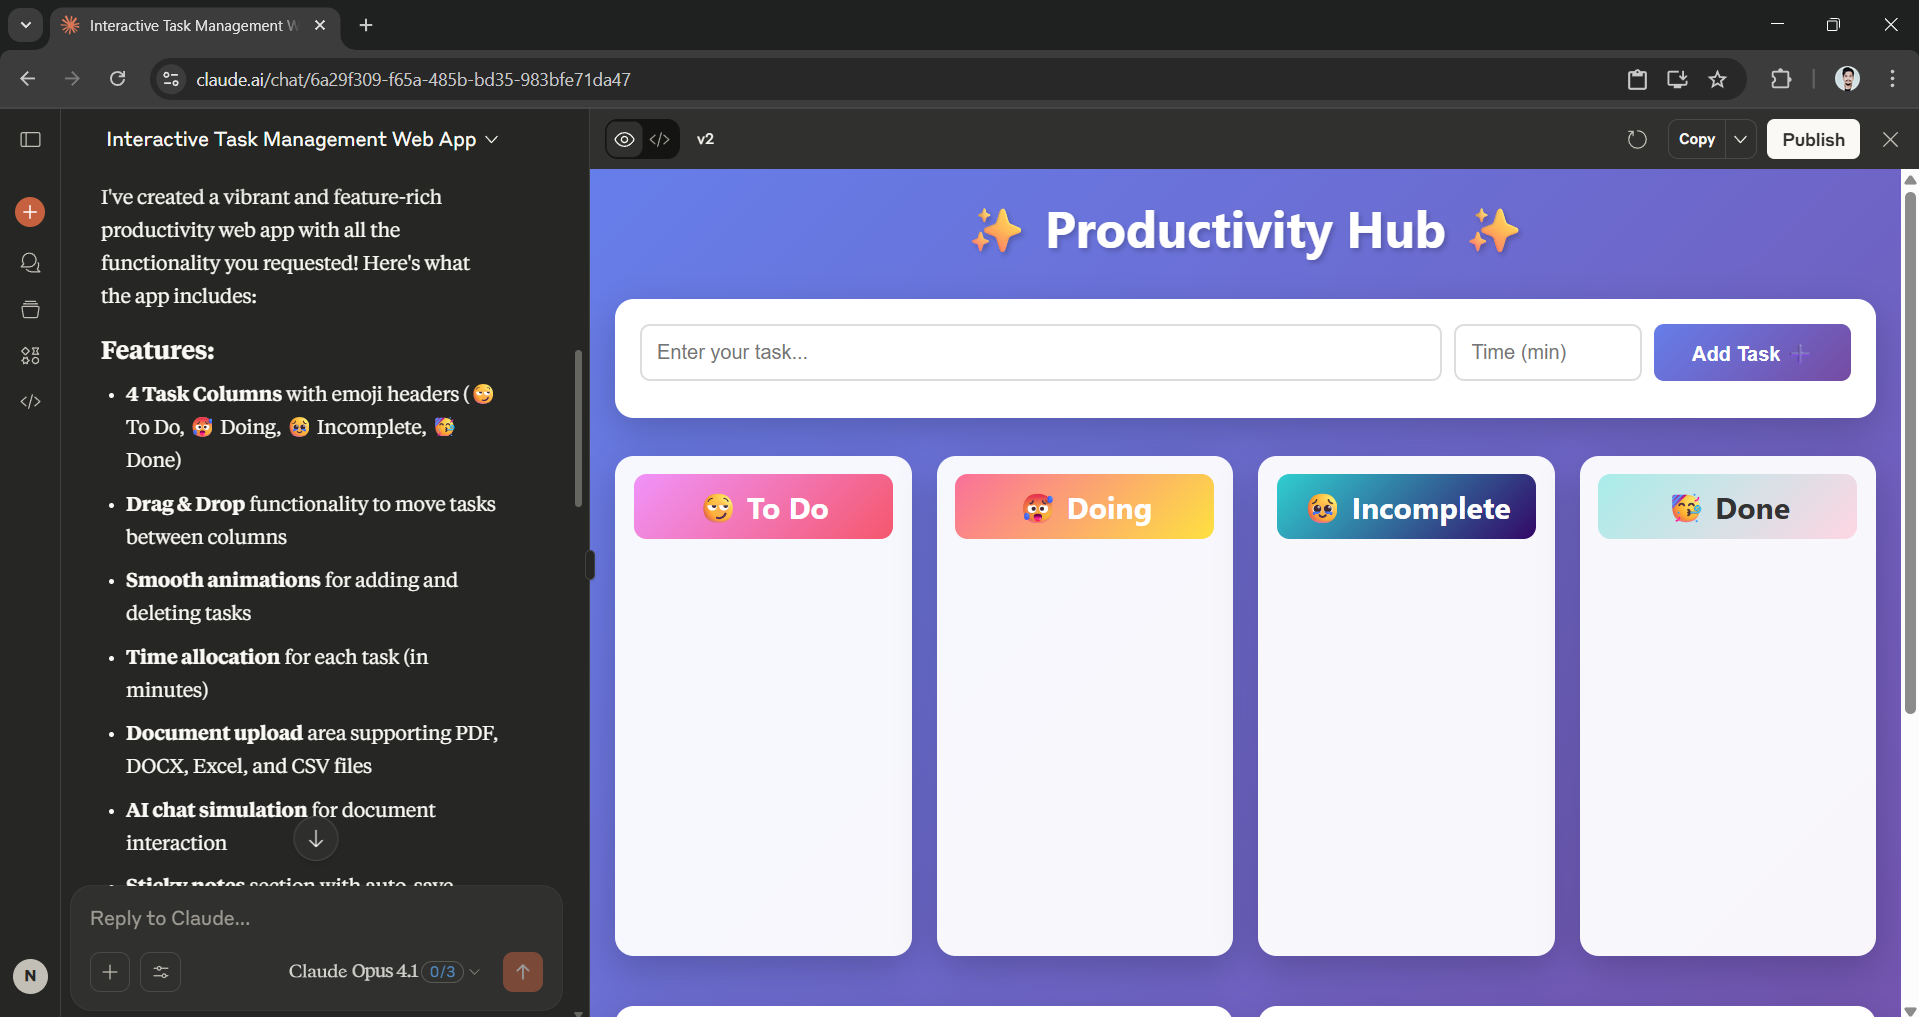The width and height of the screenshot is (1919, 1017).
Task: Expand the Interactive Task Management Web App title menu
Action: 492,140
